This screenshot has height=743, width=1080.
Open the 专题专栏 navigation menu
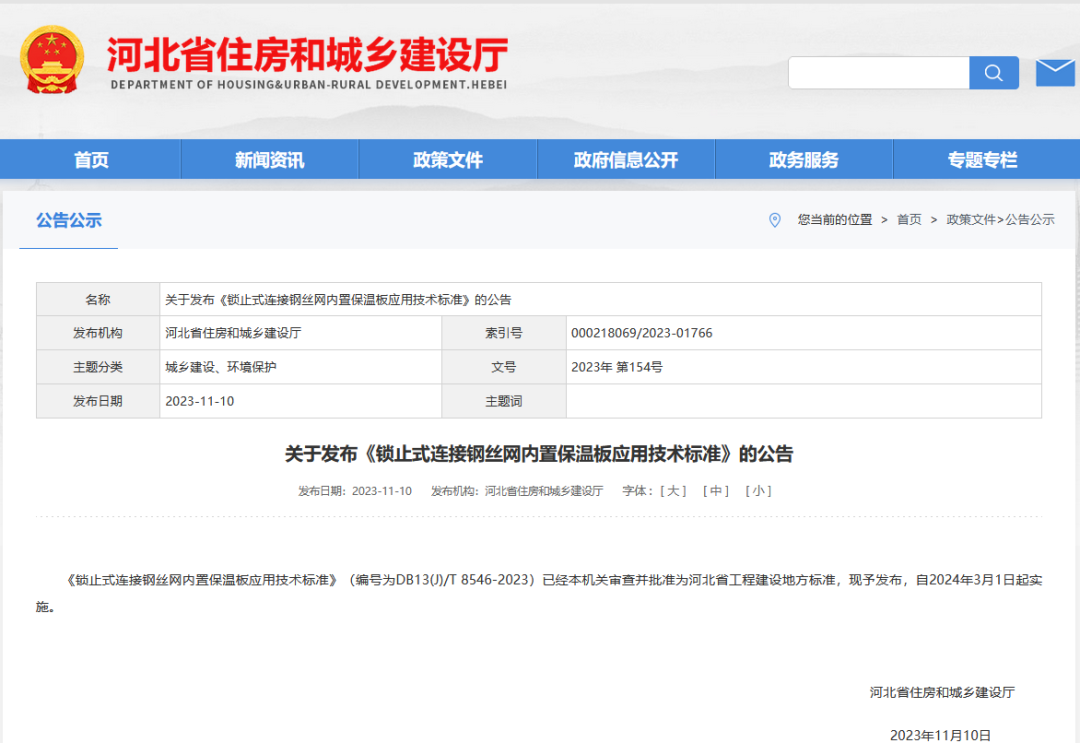(983, 159)
